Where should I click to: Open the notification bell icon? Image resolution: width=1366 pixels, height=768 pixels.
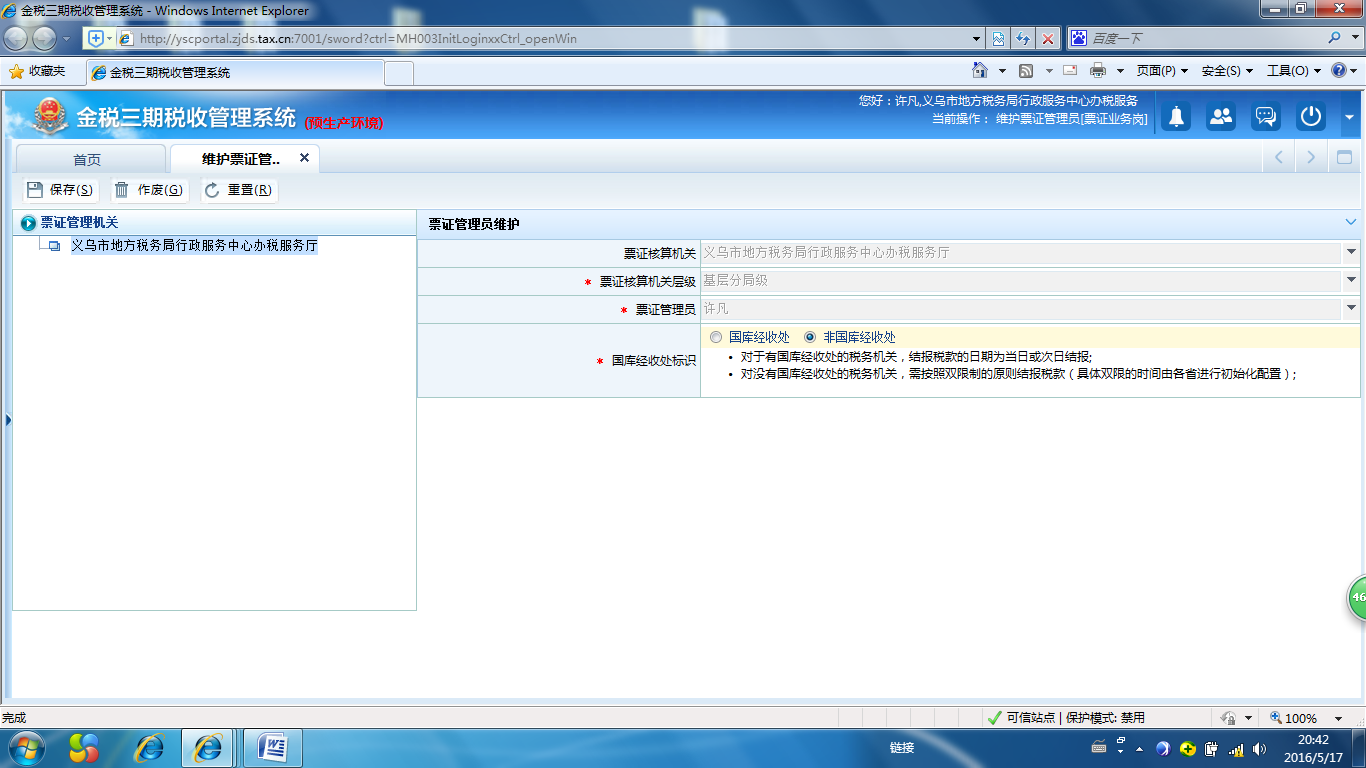pyautogui.click(x=1177, y=116)
